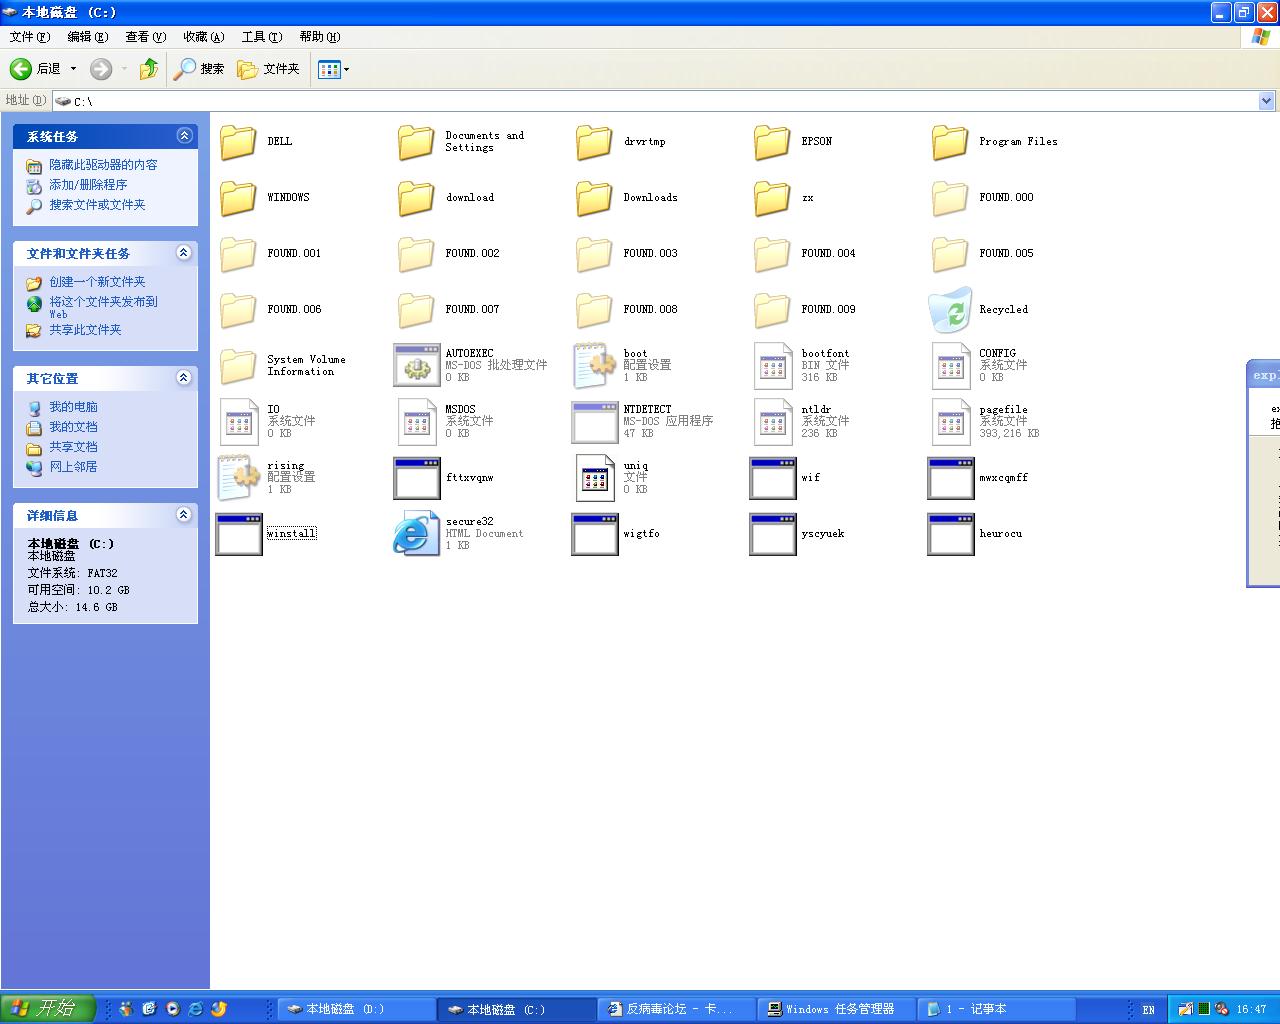Open the DELL folder icon
This screenshot has height=1024, width=1280.
tap(238, 142)
